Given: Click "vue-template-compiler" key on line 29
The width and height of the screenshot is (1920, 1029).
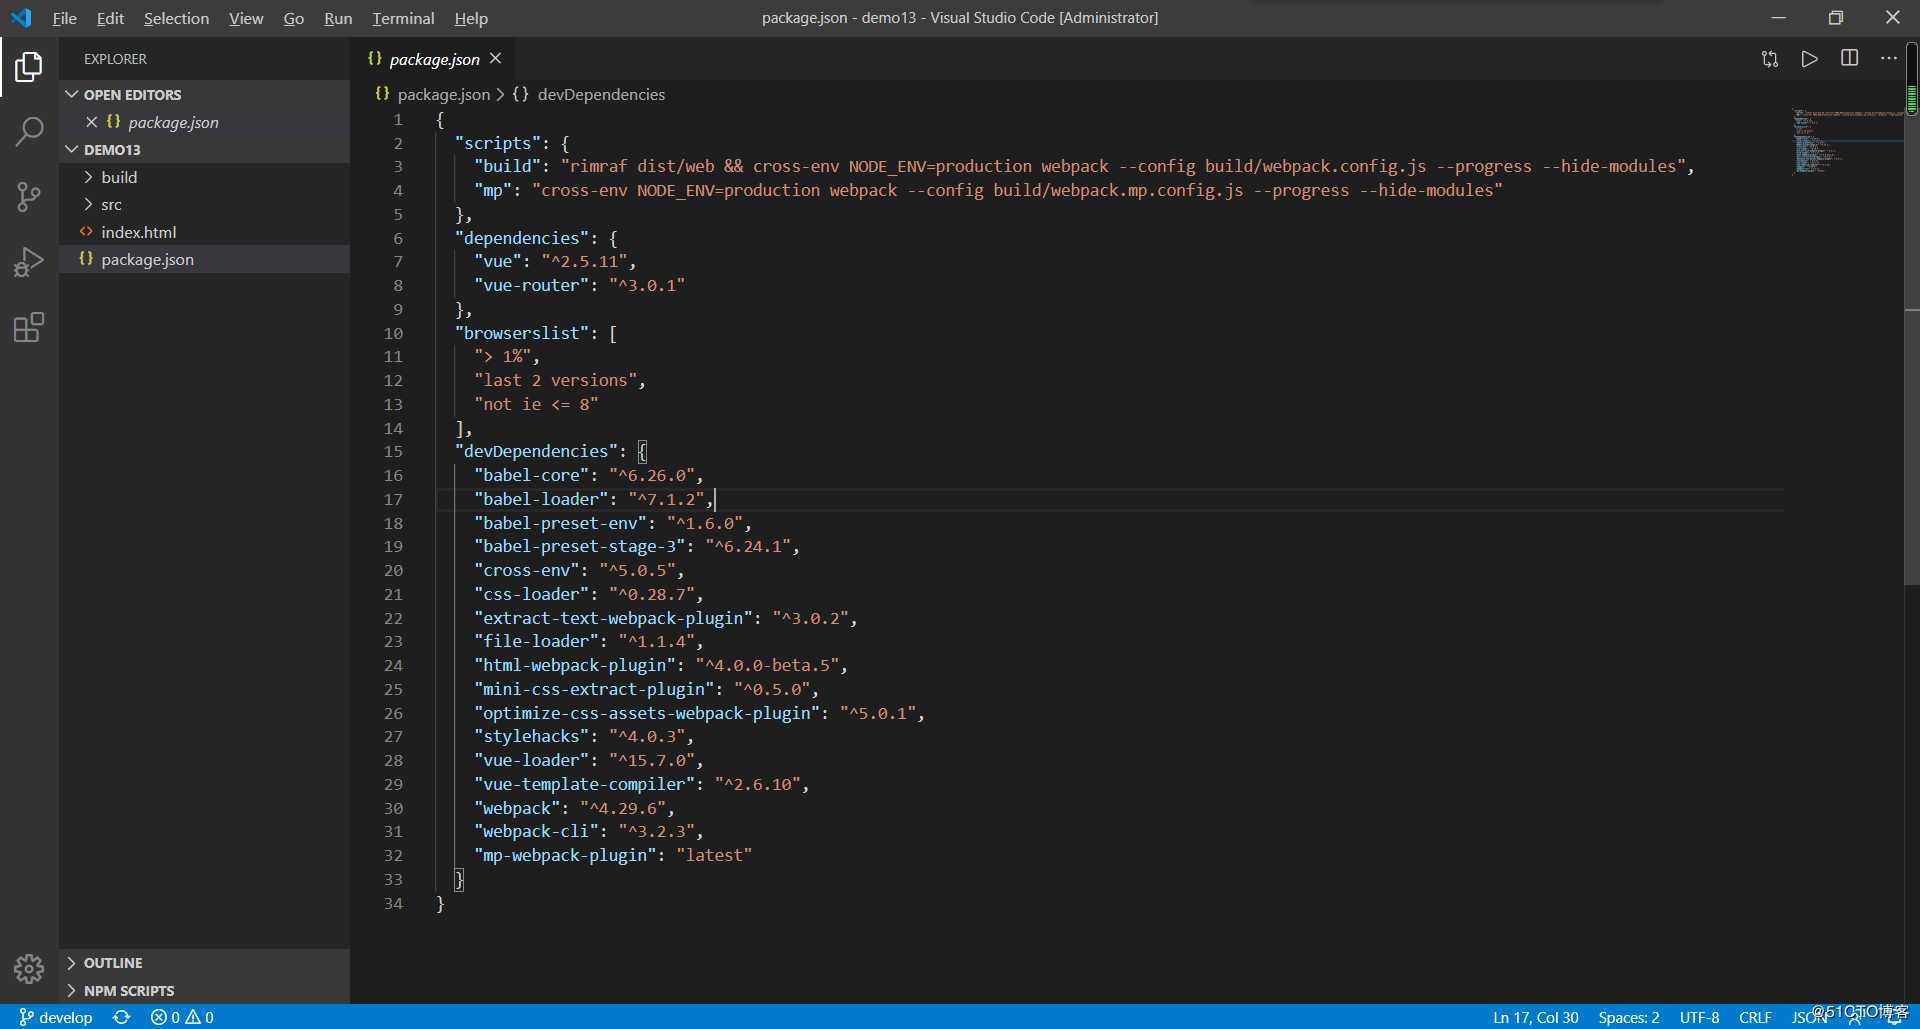Looking at the screenshot, I should click(x=584, y=784).
